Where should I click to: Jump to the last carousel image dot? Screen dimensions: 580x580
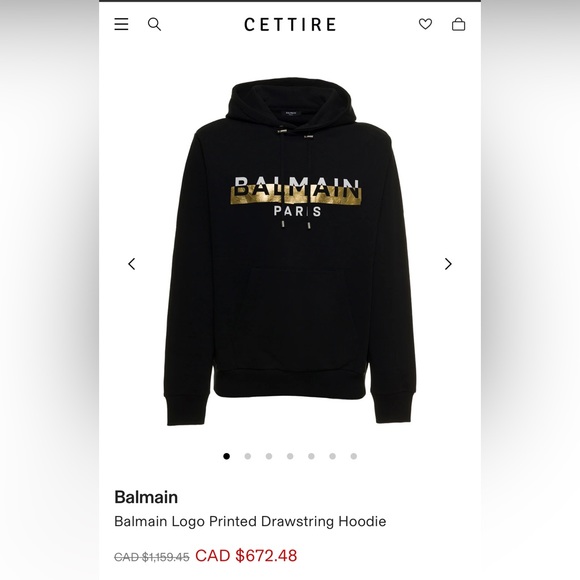pos(354,456)
